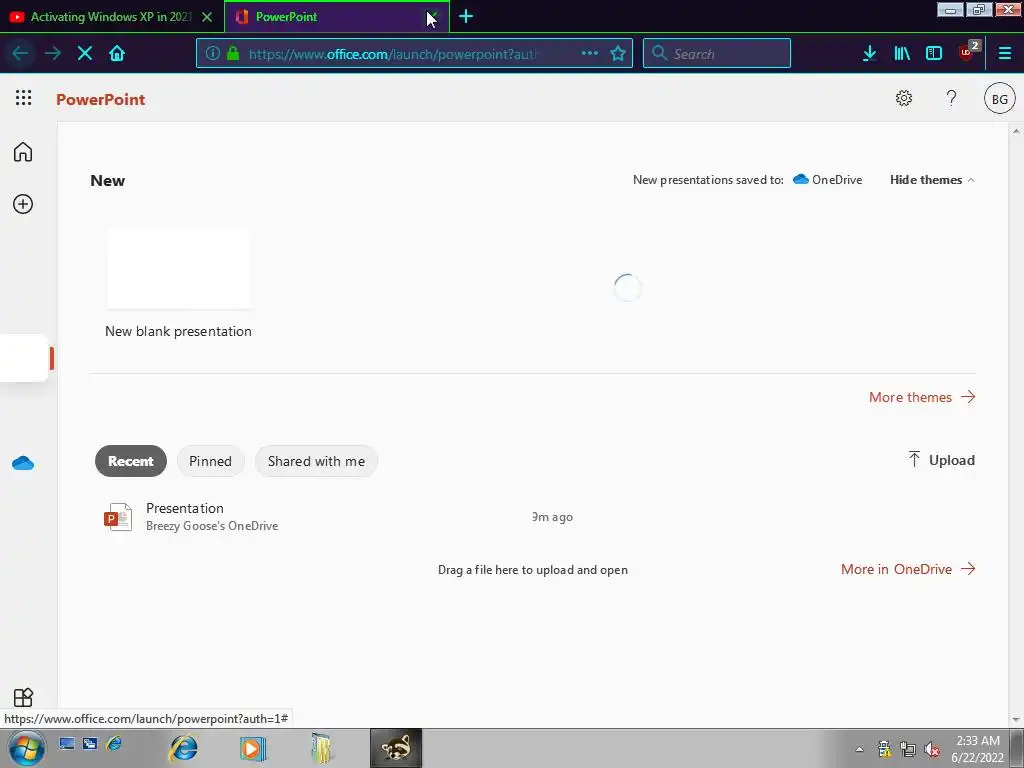The width and height of the screenshot is (1024, 768).
Task: Open Windows Media Player from taskbar
Action: tap(253, 748)
